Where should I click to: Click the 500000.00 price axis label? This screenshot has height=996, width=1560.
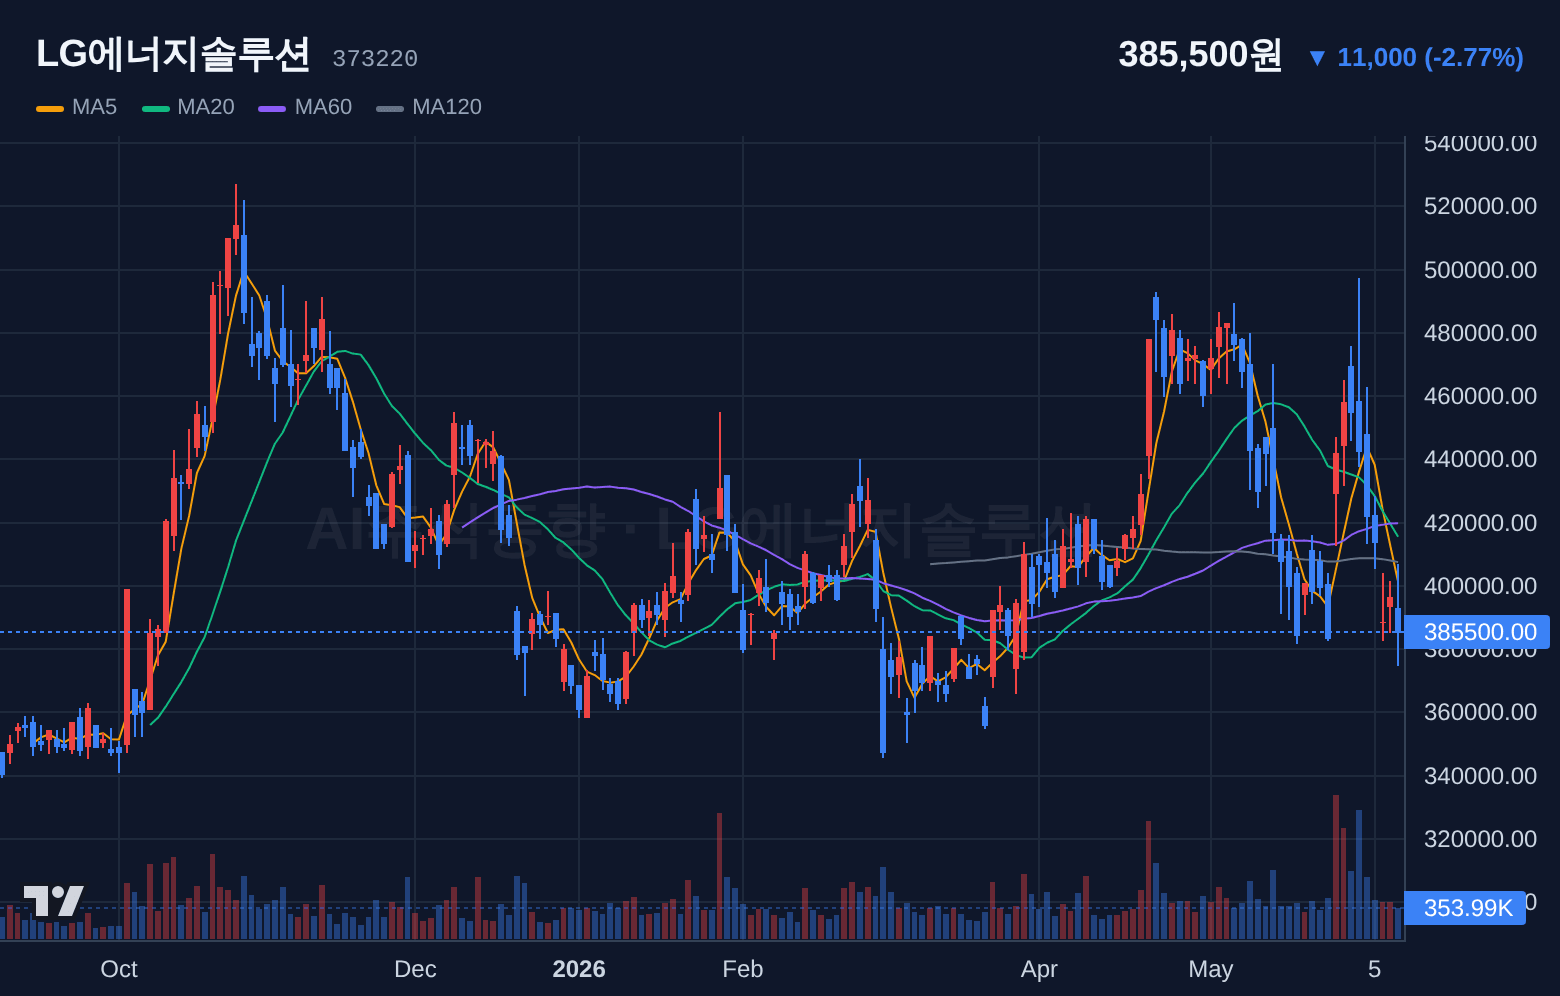(x=1480, y=270)
